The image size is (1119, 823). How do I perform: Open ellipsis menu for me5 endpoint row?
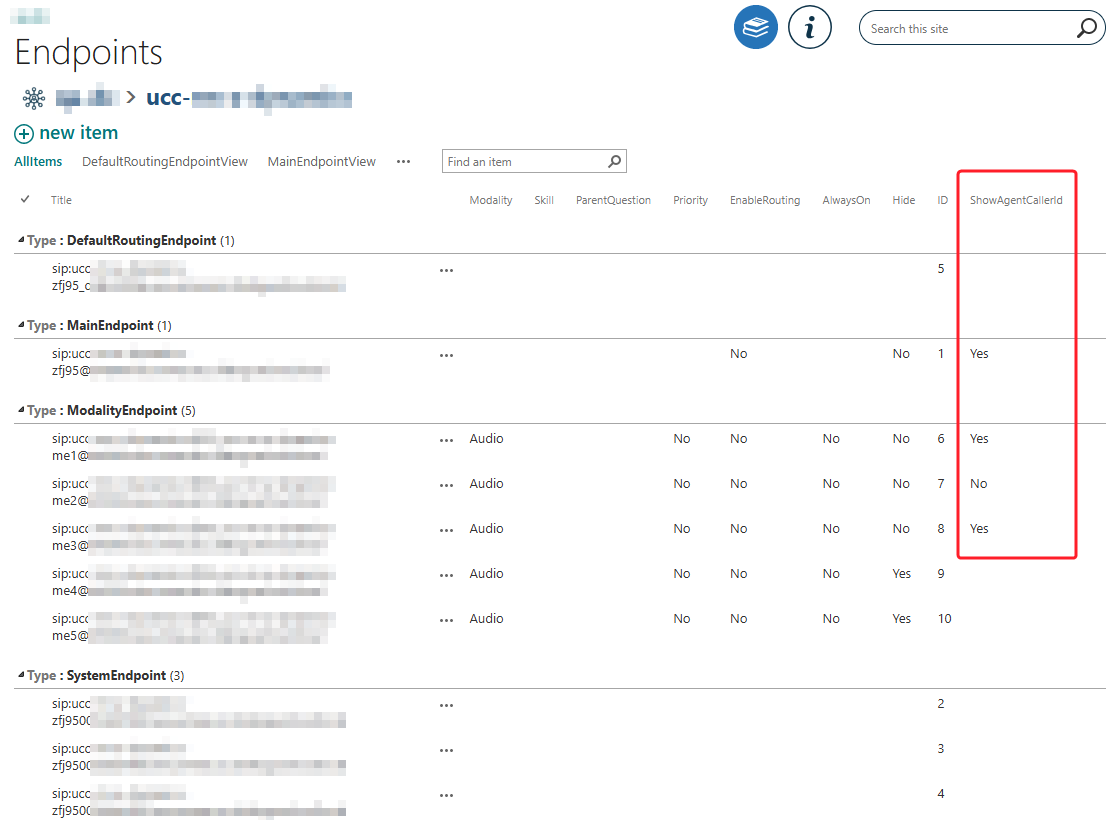[446, 620]
